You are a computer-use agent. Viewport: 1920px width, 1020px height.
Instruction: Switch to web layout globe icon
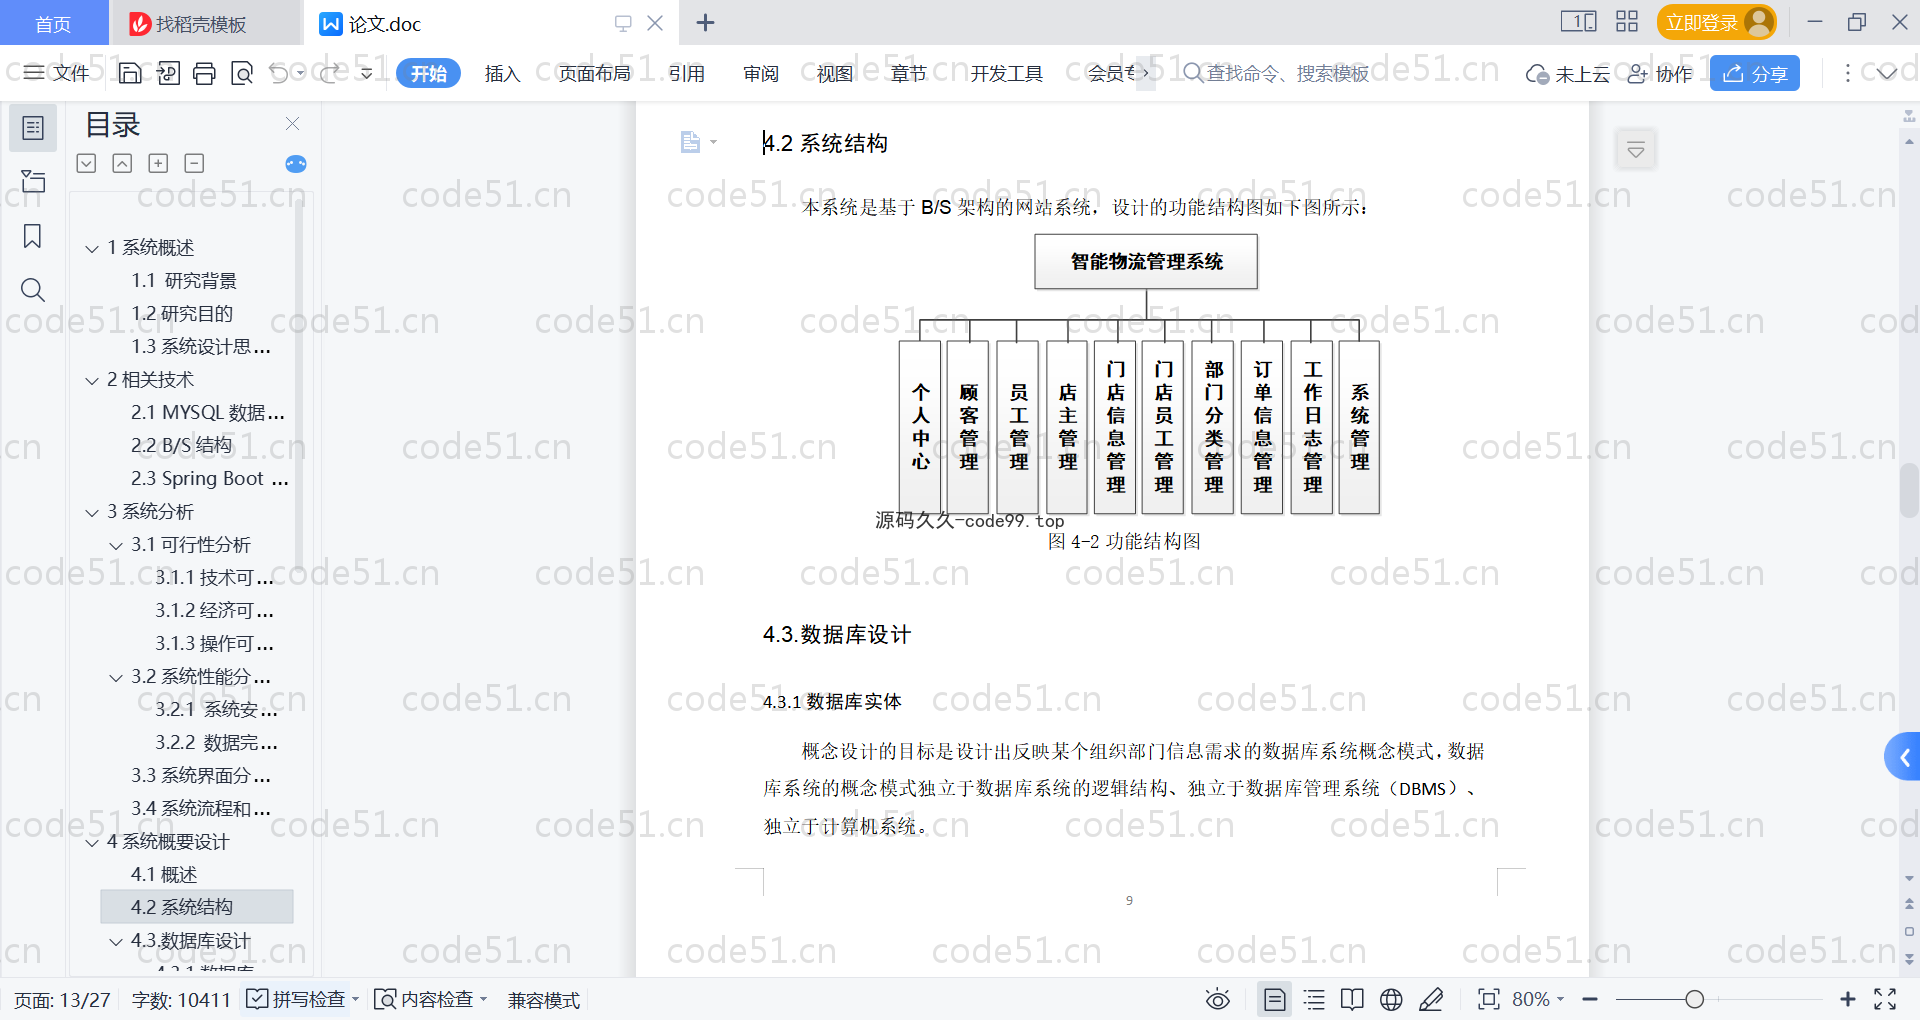tap(1391, 999)
